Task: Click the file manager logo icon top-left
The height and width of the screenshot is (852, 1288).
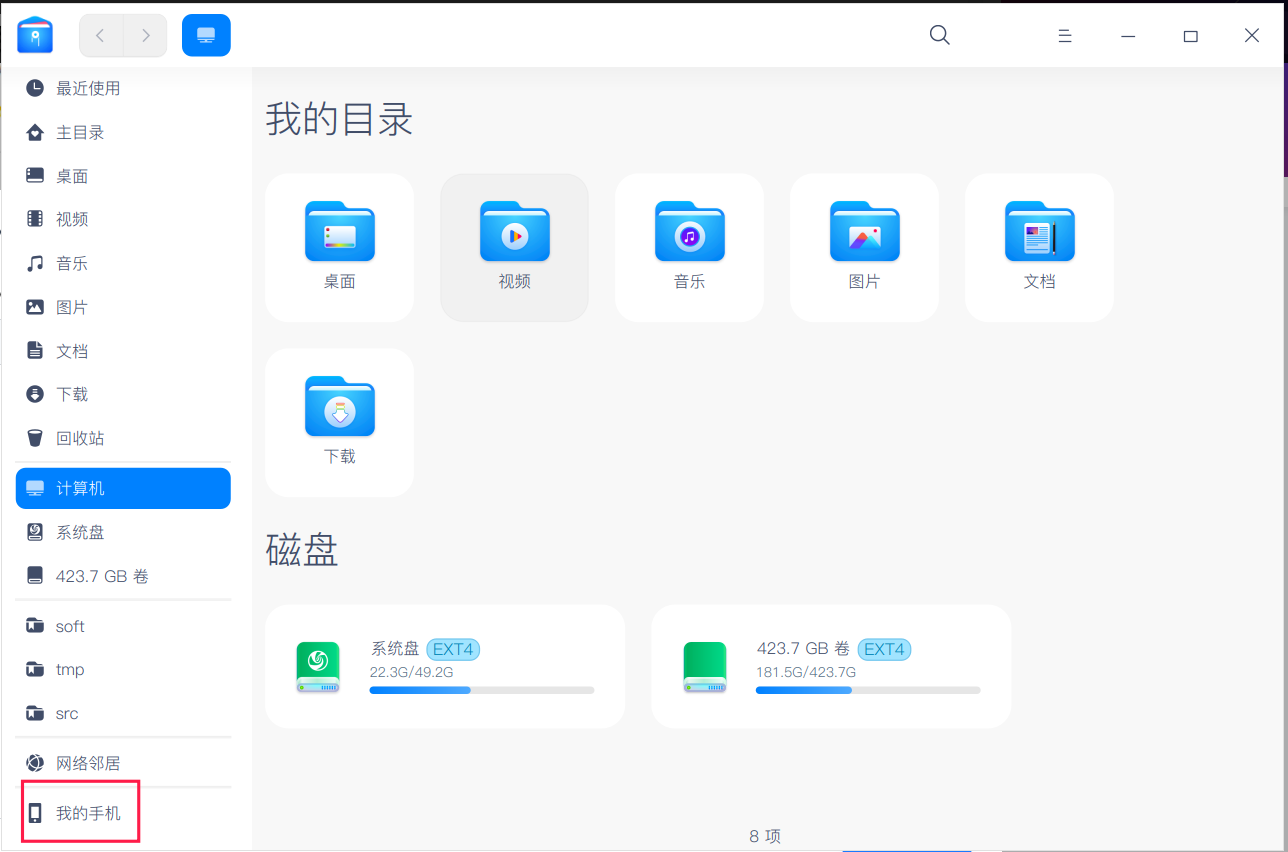Action: (x=35, y=33)
